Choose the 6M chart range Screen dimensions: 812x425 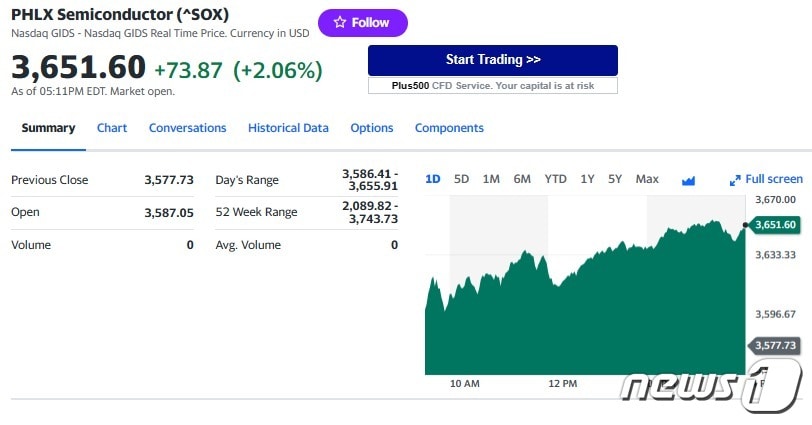(x=522, y=179)
